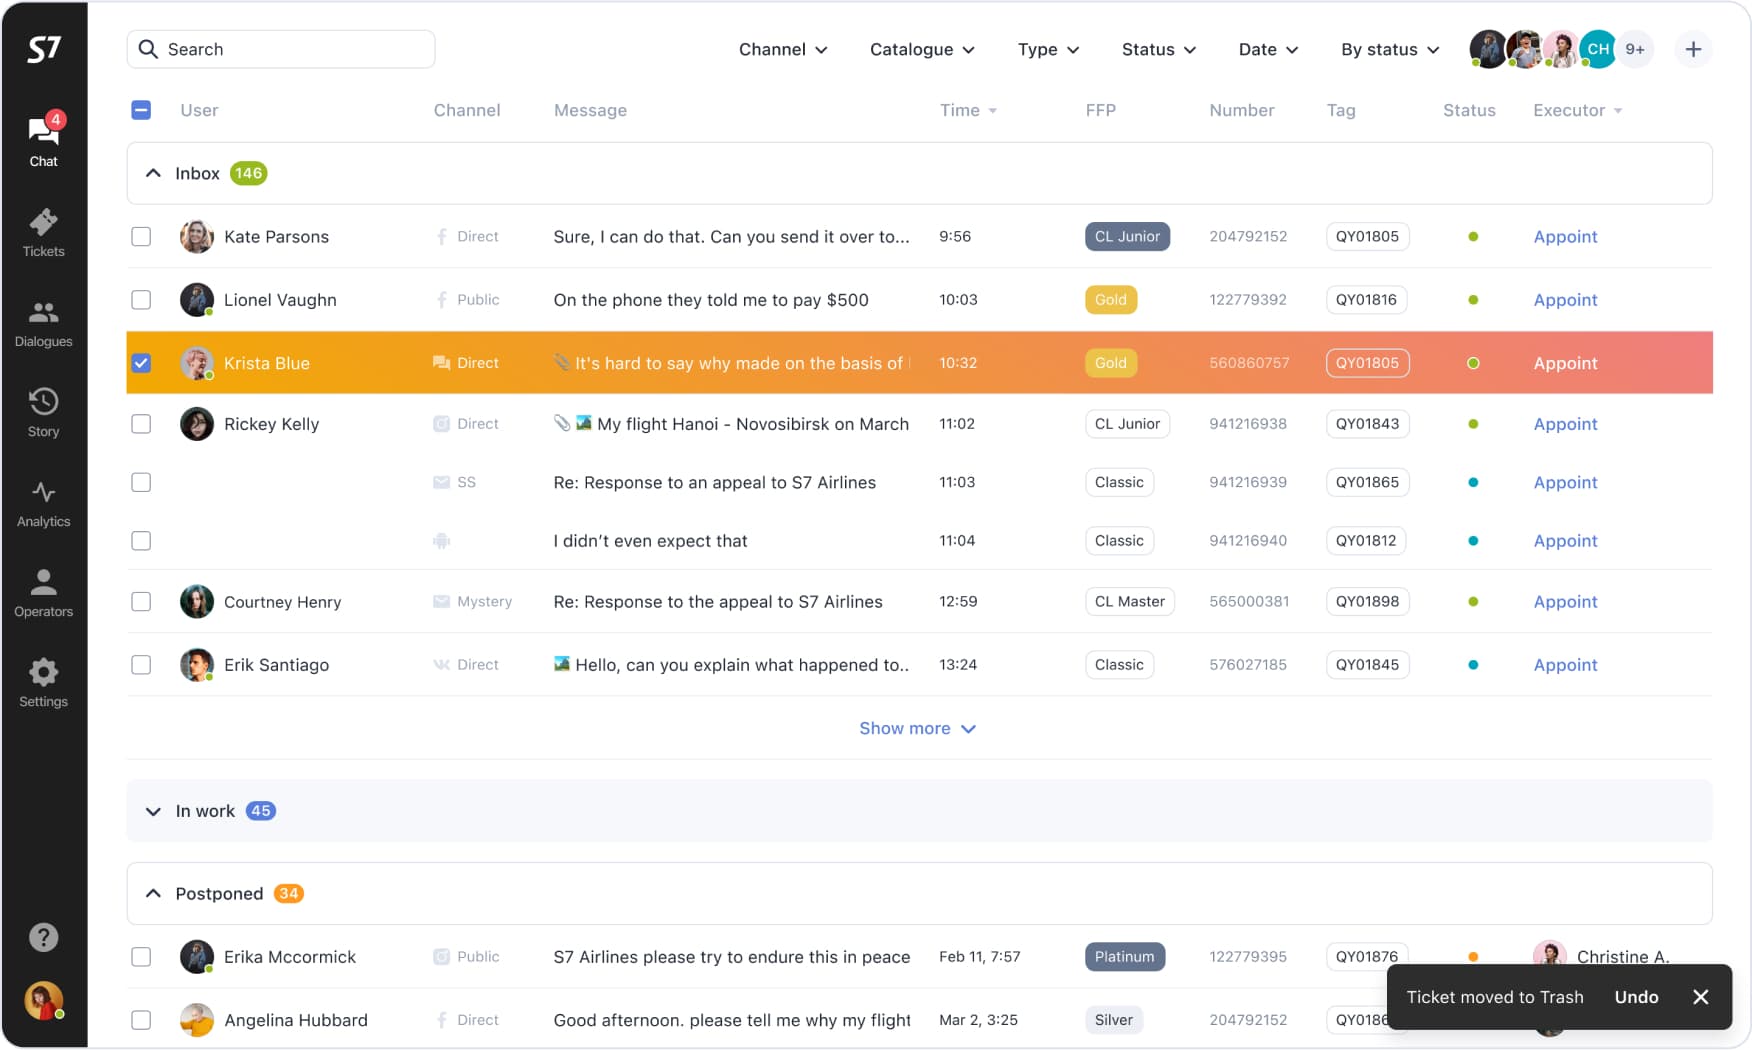
Task: Collapse the Inbox group
Action: tap(153, 173)
